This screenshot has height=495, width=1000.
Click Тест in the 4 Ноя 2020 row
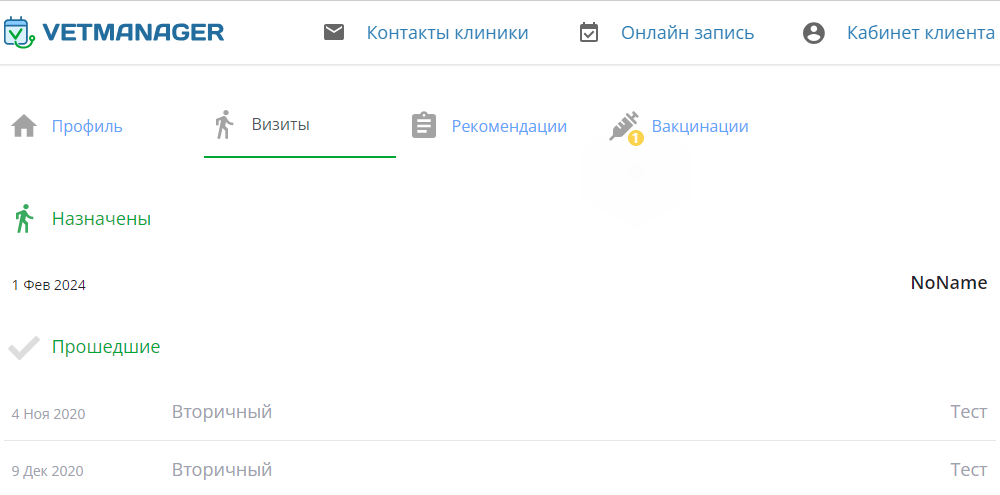tap(969, 412)
